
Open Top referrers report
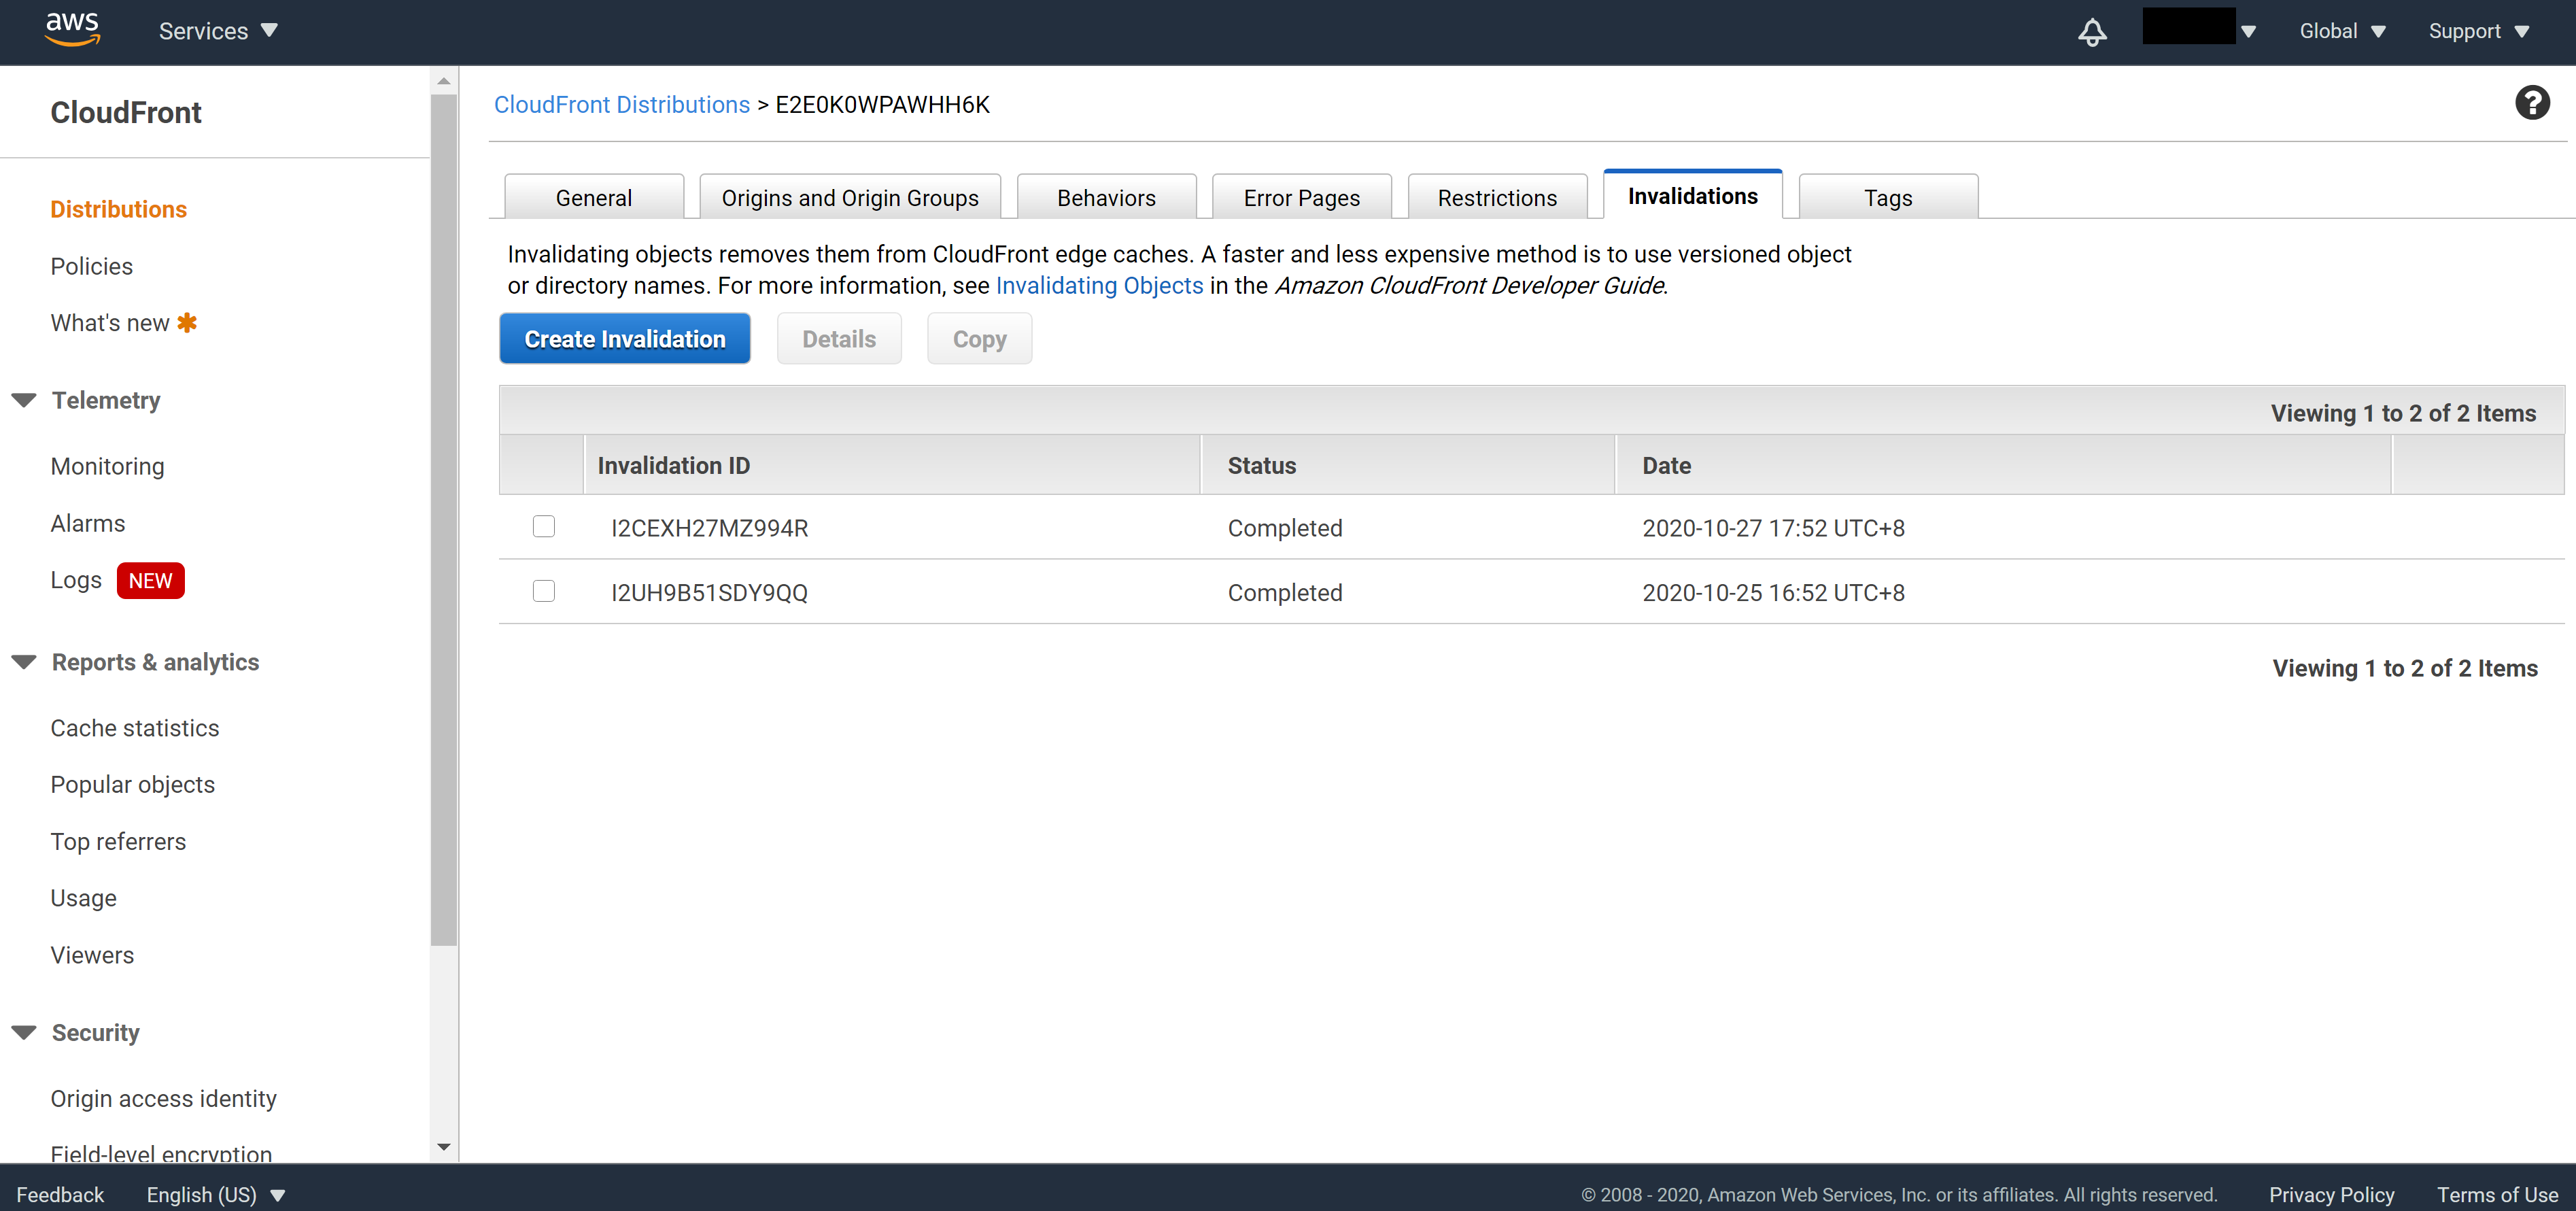click(x=118, y=841)
